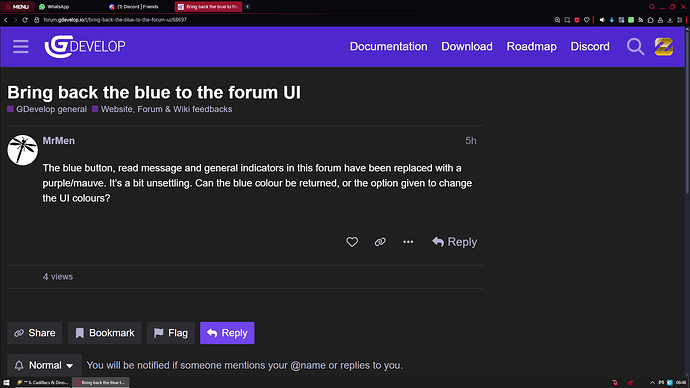Show hidden system tray icons
This screenshot has height=388, width=690.
(x=652, y=383)
